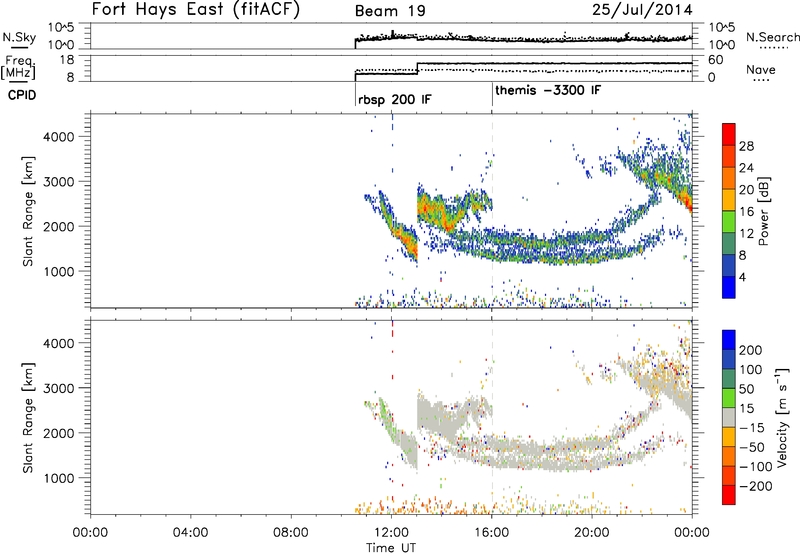Image resolution: width=800 pixels, height=554 pixels.
Task: Click the blue bottom segment of Power color bar
Action: [729, 287]
